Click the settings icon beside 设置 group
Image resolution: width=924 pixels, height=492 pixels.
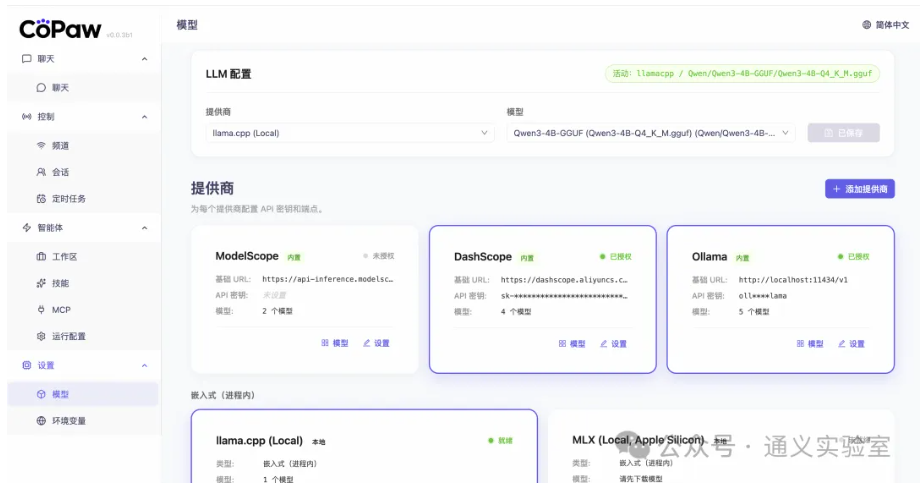[27, 365]
